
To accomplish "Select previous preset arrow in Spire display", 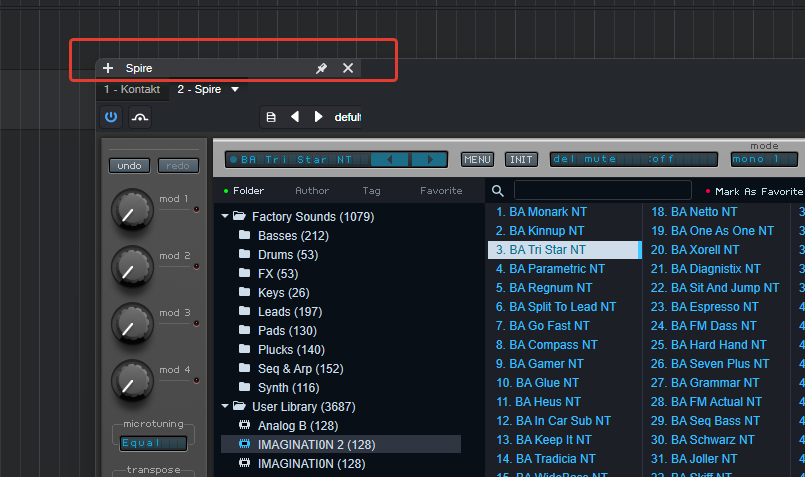I will pyautogui.click(x=390, y=160).
